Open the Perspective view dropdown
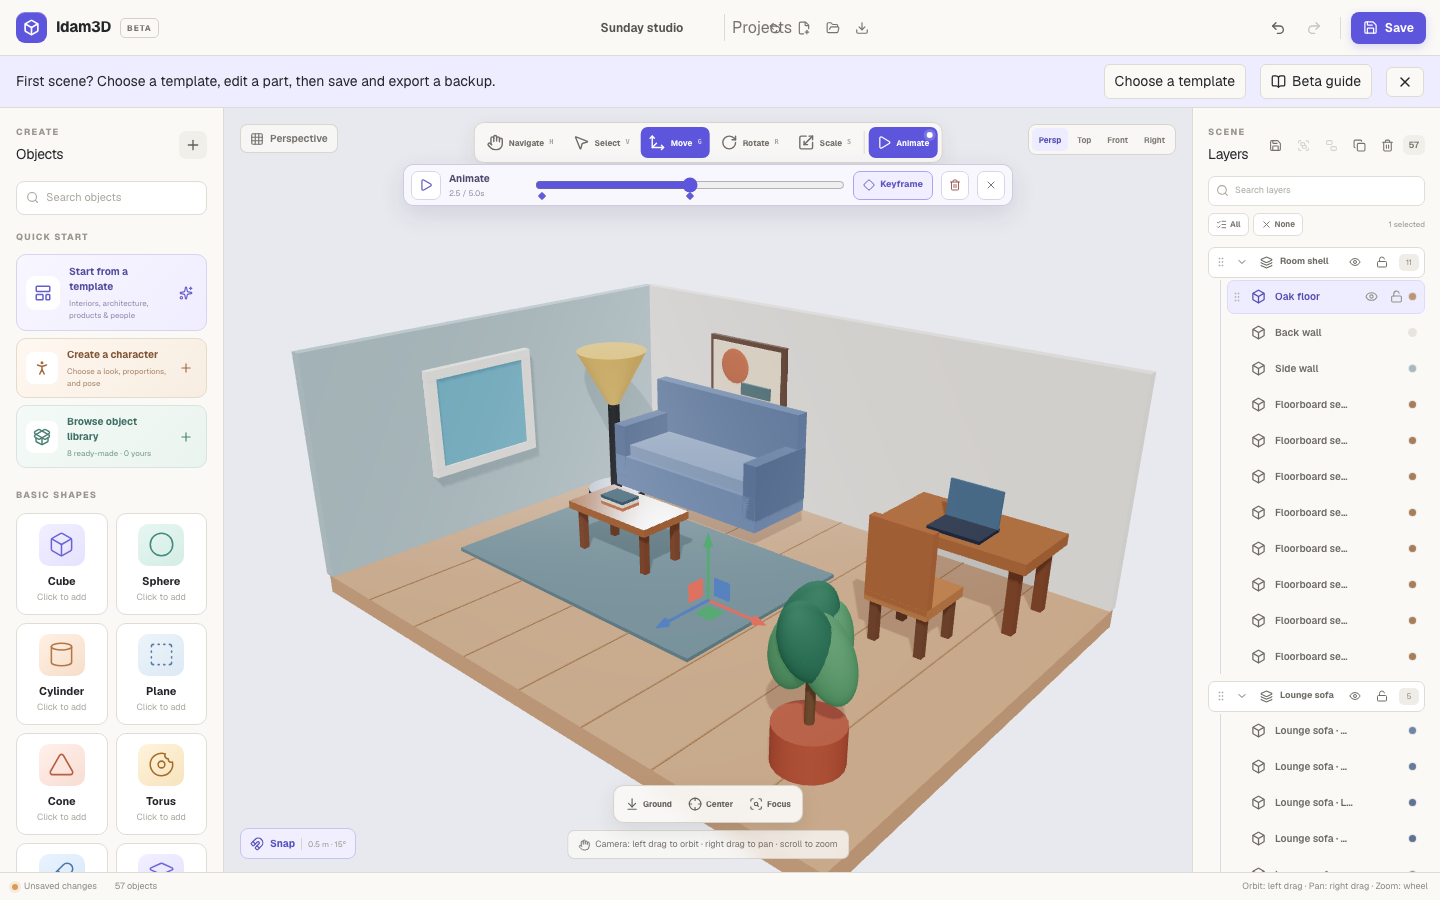1440x900 pixels. 289,139
